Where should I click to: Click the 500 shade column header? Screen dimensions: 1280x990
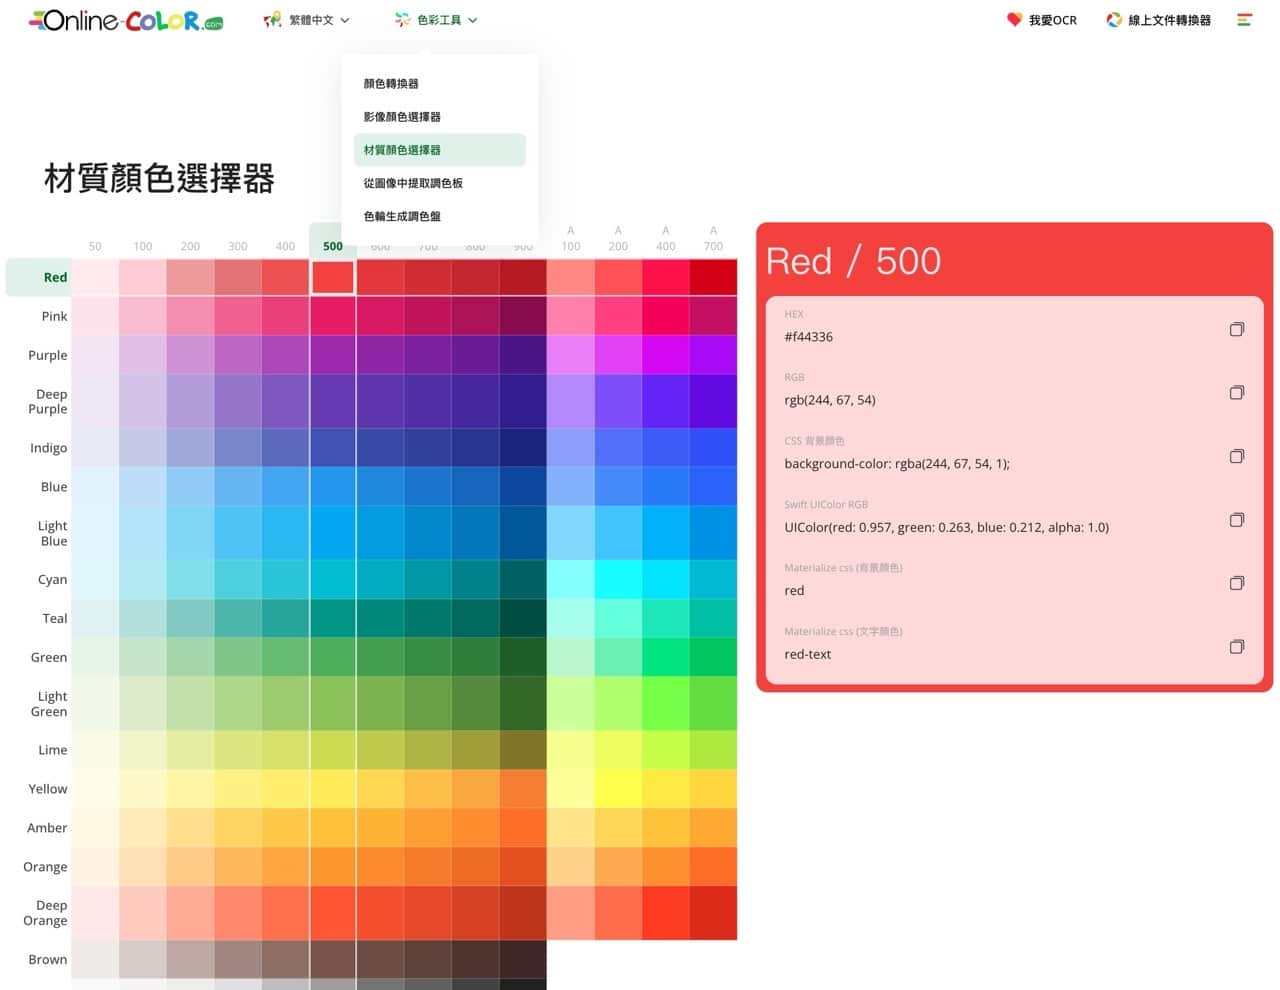point(333,246)
